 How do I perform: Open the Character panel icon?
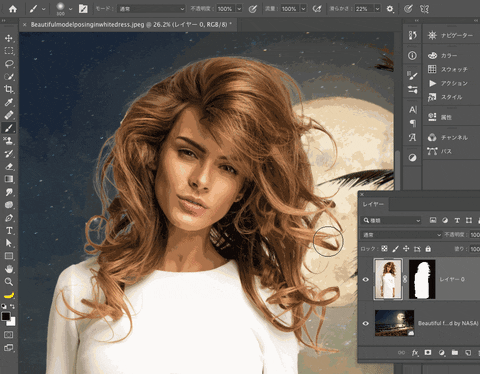pos(413,110)
